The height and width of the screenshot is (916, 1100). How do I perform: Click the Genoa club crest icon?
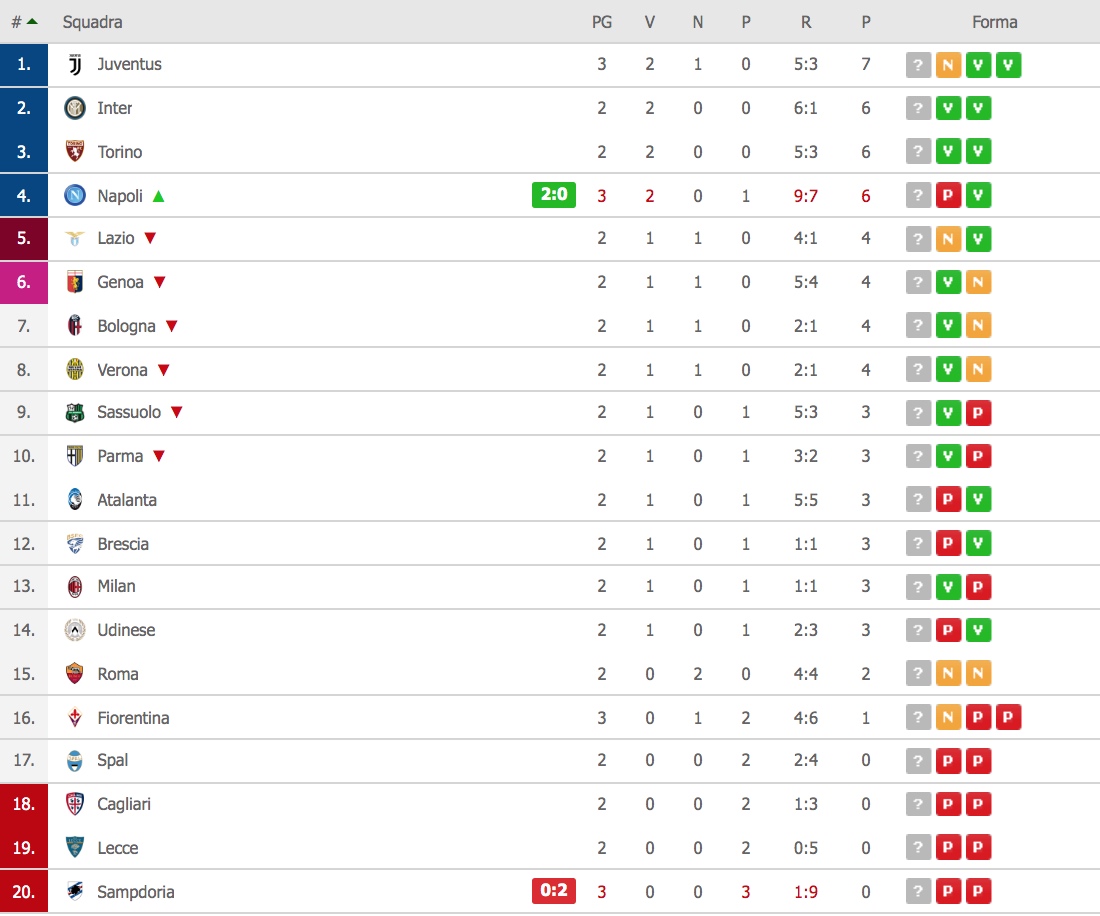point(75,282)
